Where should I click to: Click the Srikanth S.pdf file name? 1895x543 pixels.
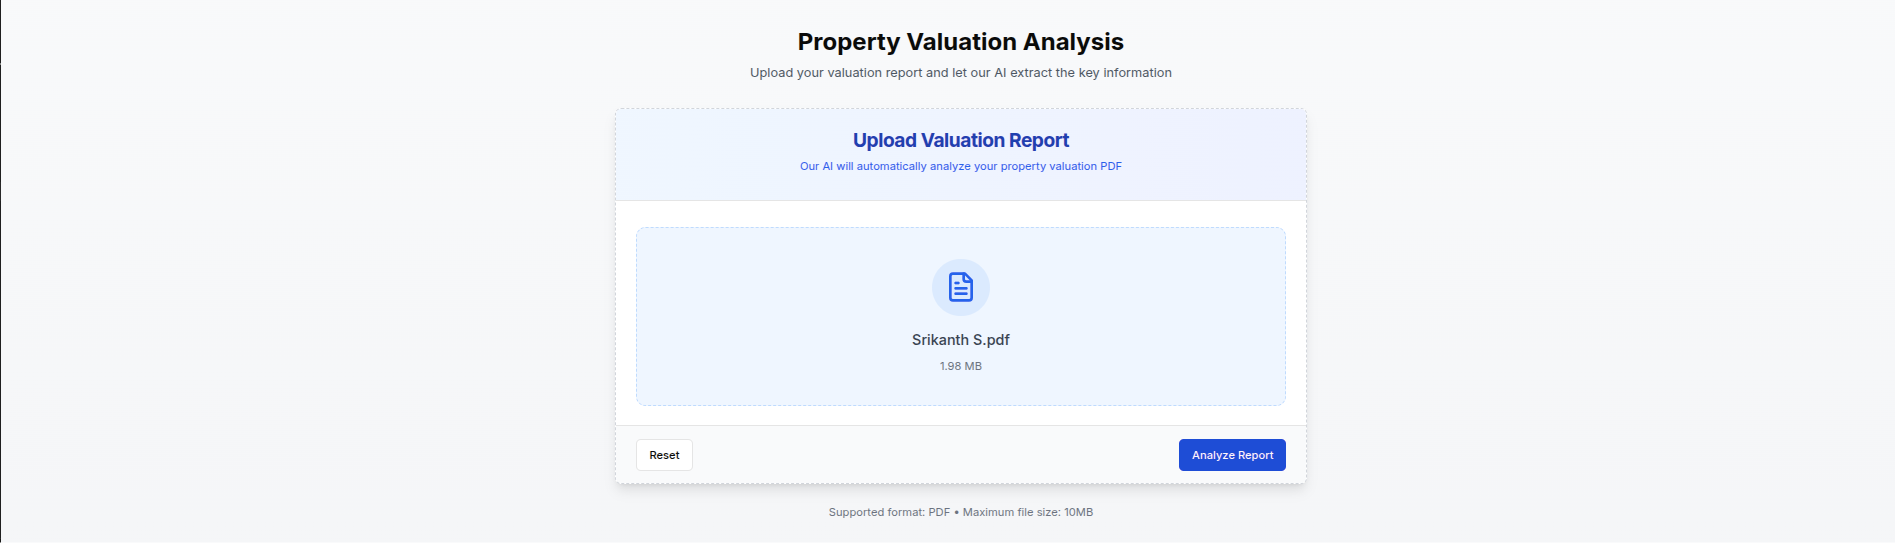(960, 340)
